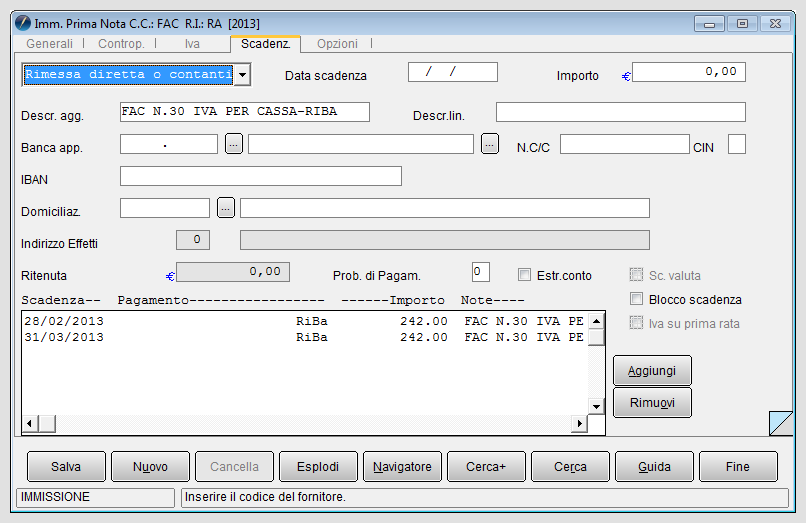806x523 pixels.
Task: Click the Cerca button
Action: (x=570, y=466)
